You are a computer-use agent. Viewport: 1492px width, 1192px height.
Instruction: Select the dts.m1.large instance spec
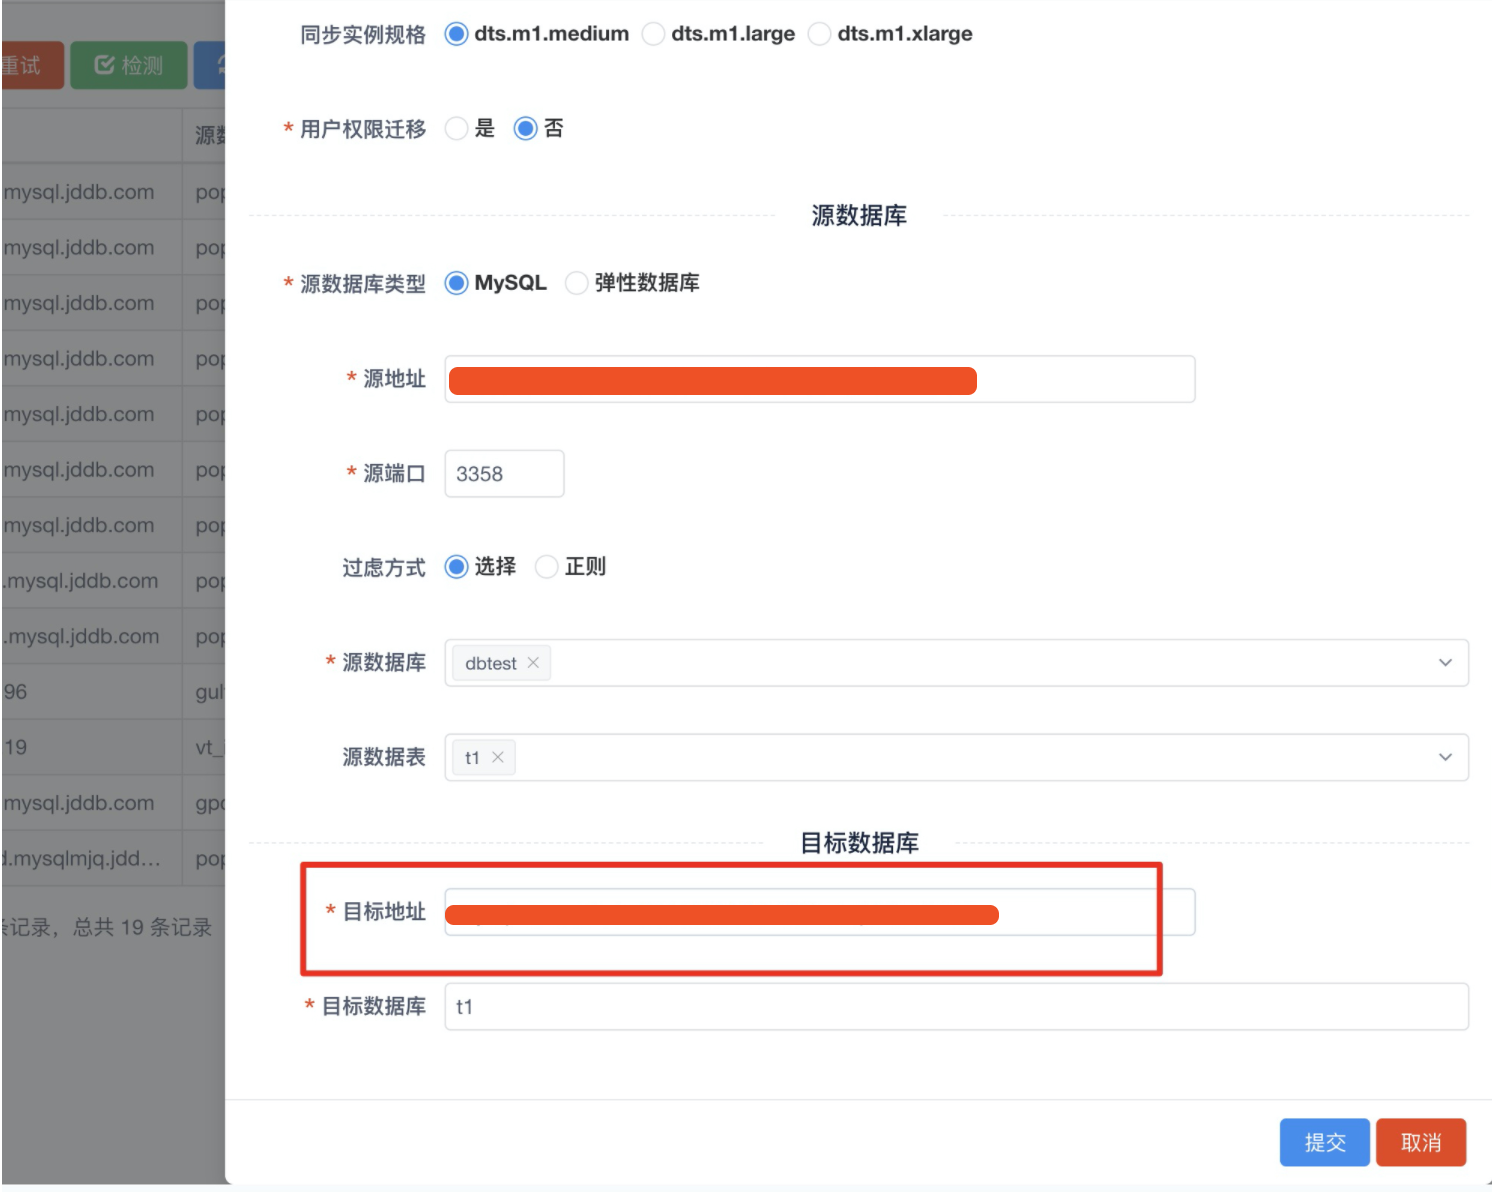tap(654, 34)
